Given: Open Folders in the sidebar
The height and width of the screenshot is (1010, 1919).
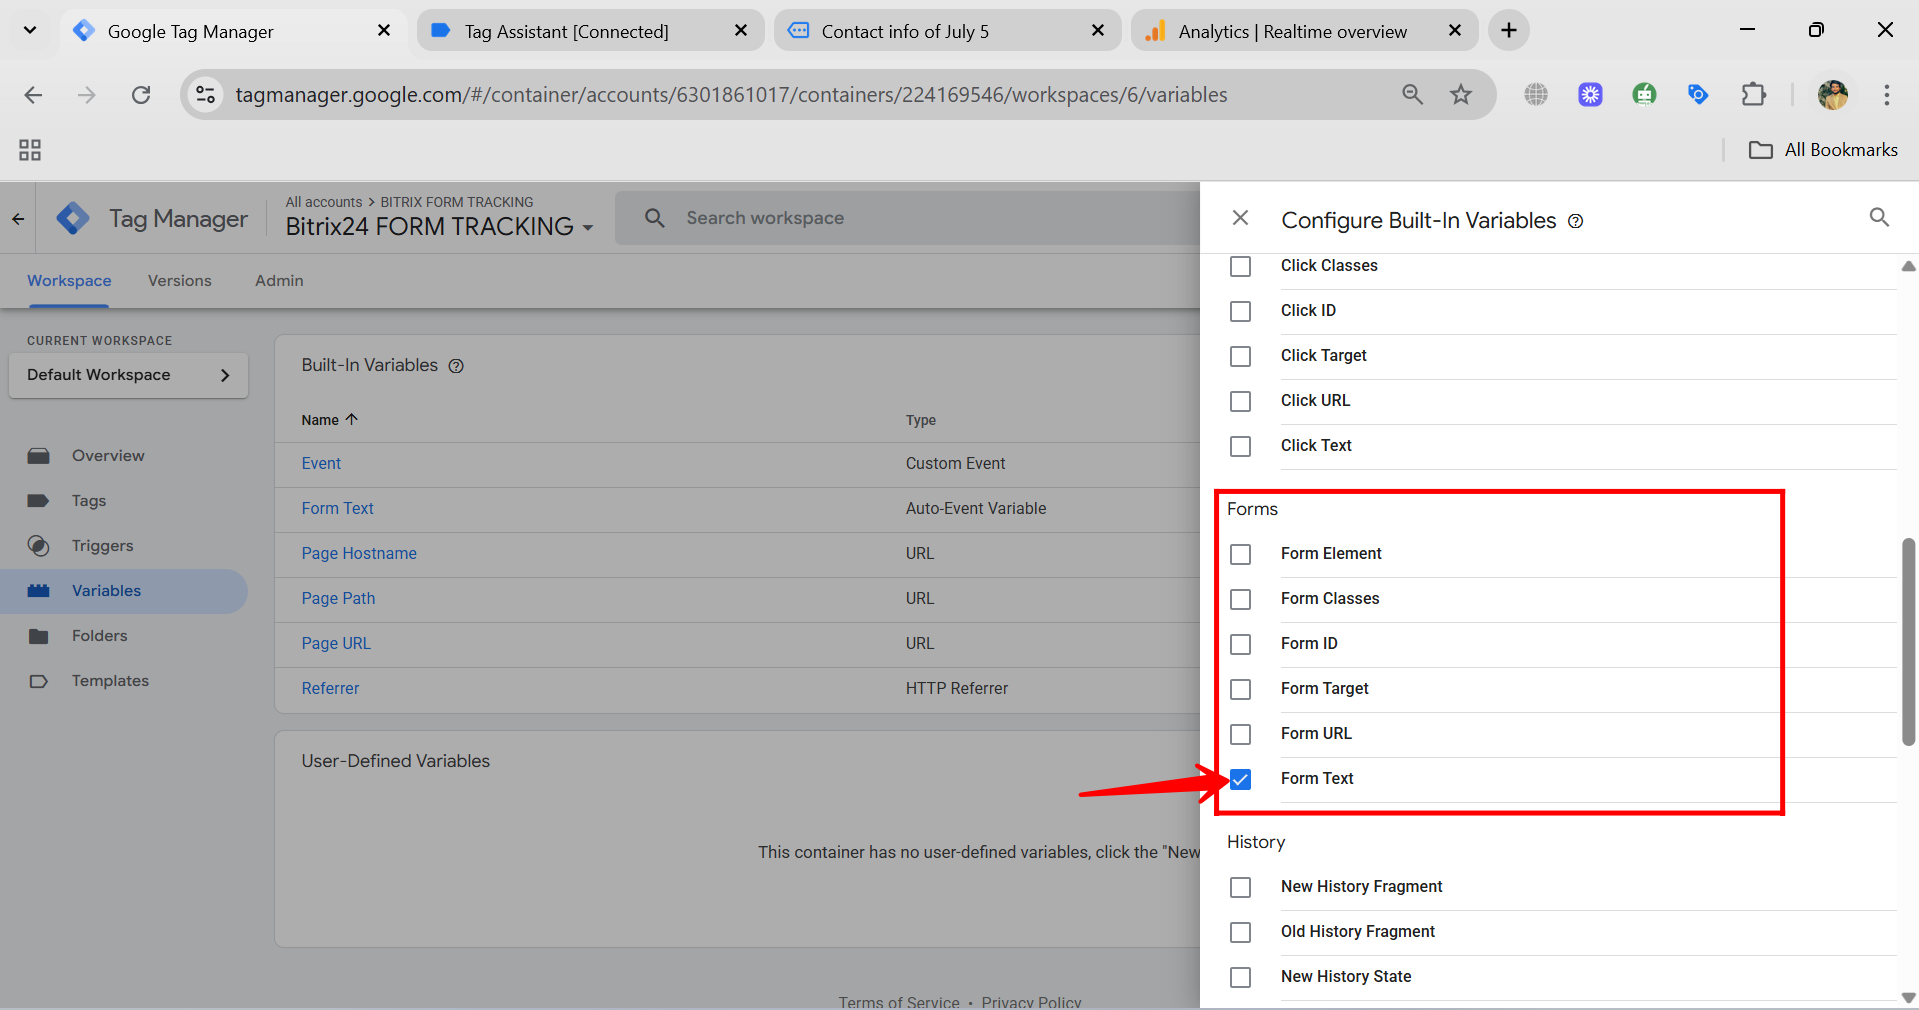Looking at the screenshot, I should 99,635.
